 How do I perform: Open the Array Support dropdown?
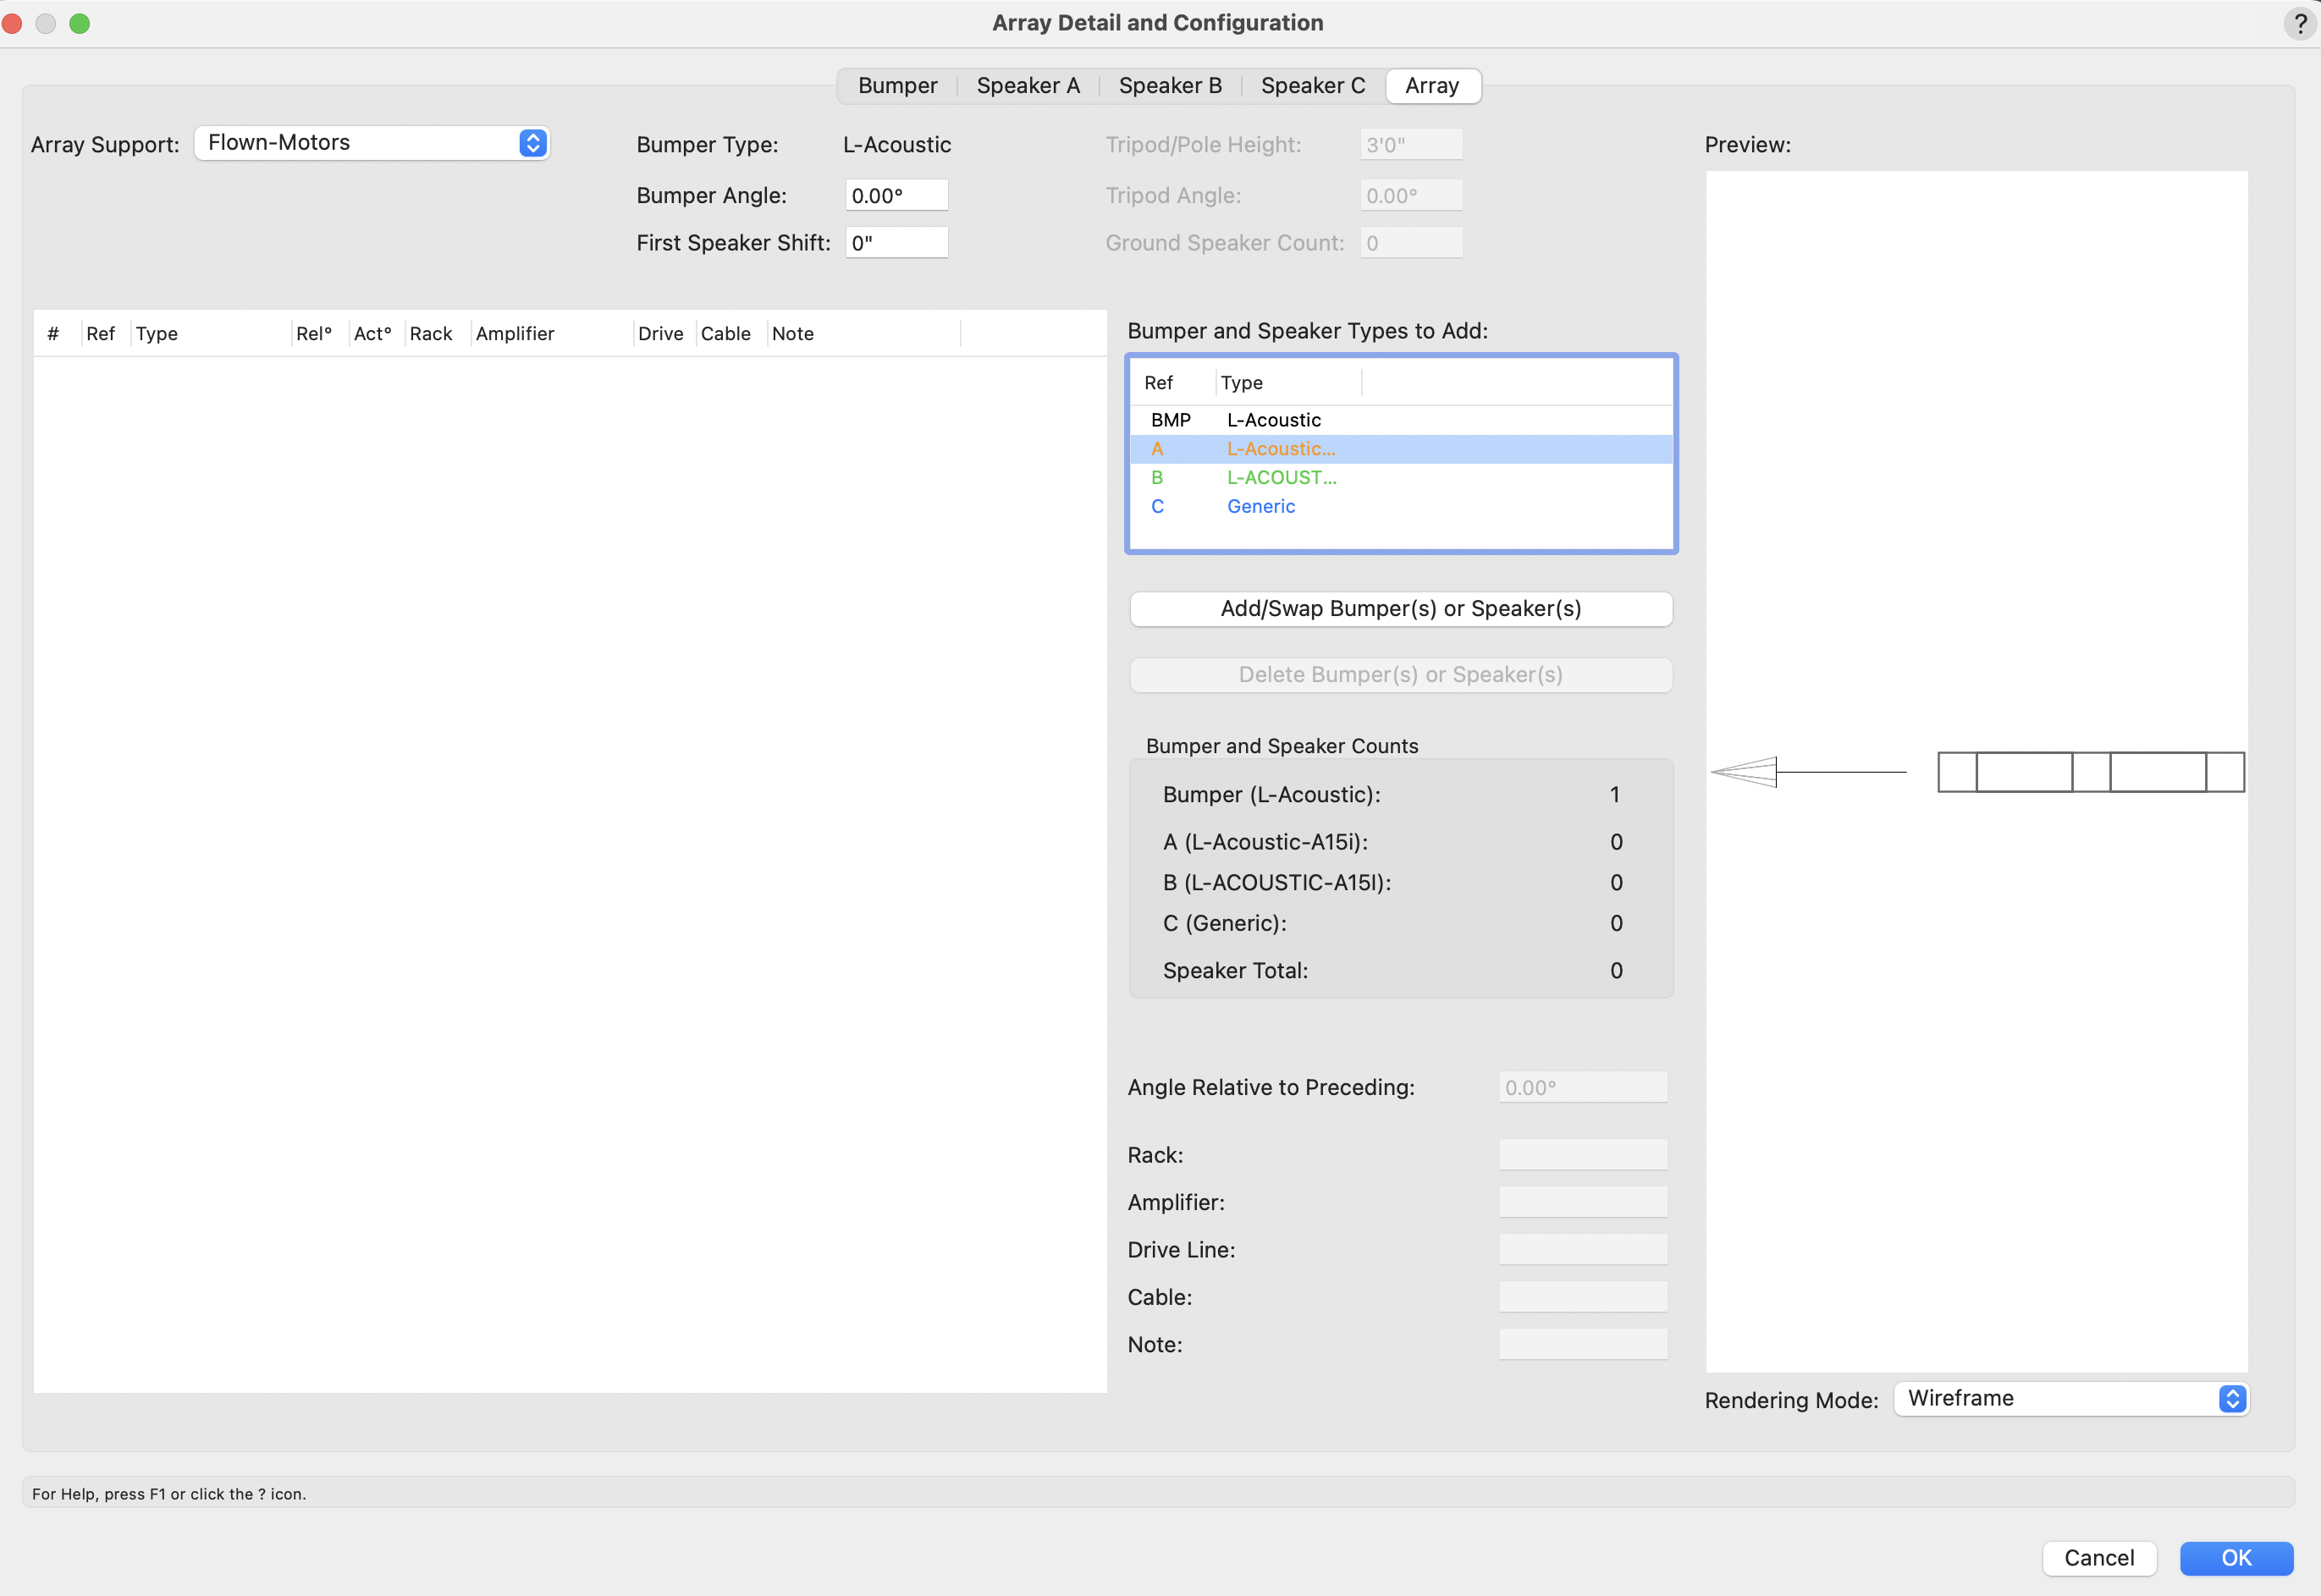click(x=372, y=143)
